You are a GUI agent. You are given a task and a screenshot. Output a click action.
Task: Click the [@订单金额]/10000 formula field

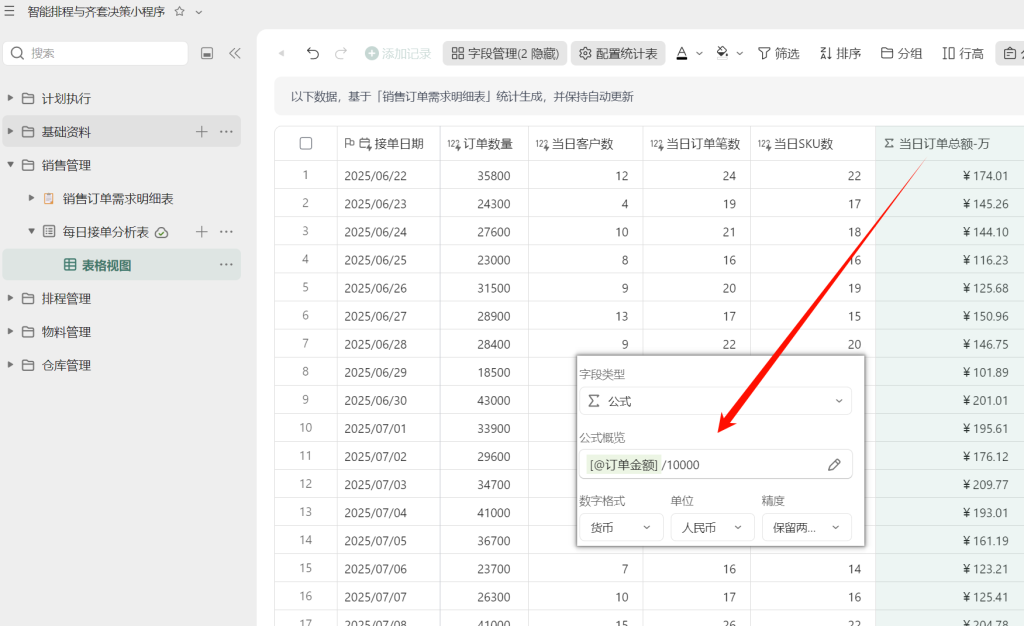click(716, 465)
